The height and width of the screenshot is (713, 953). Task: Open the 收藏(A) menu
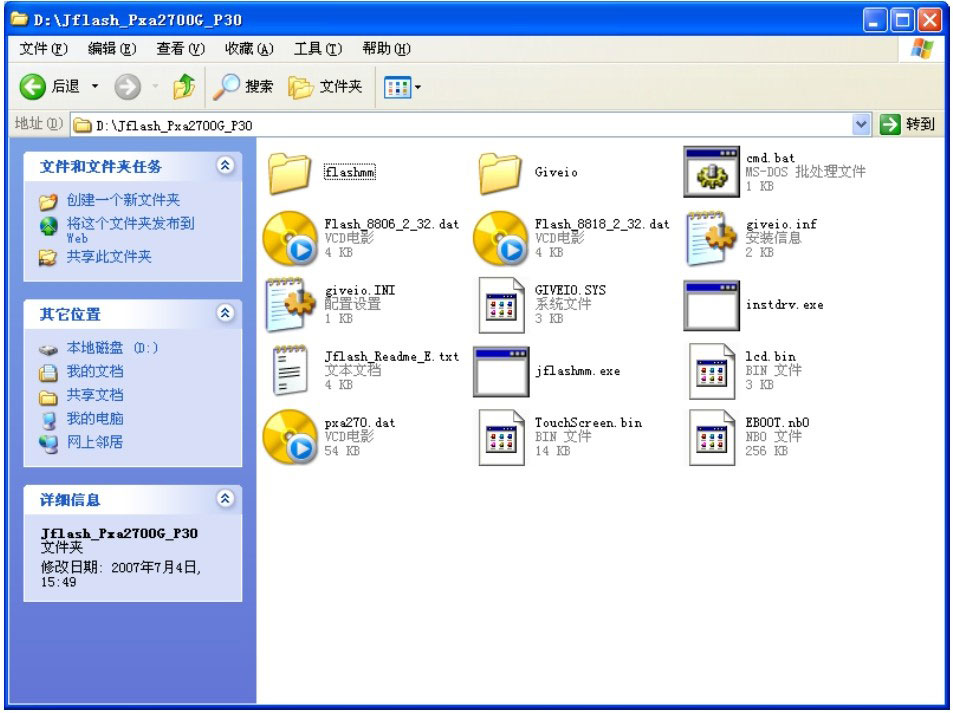[249, 49]
